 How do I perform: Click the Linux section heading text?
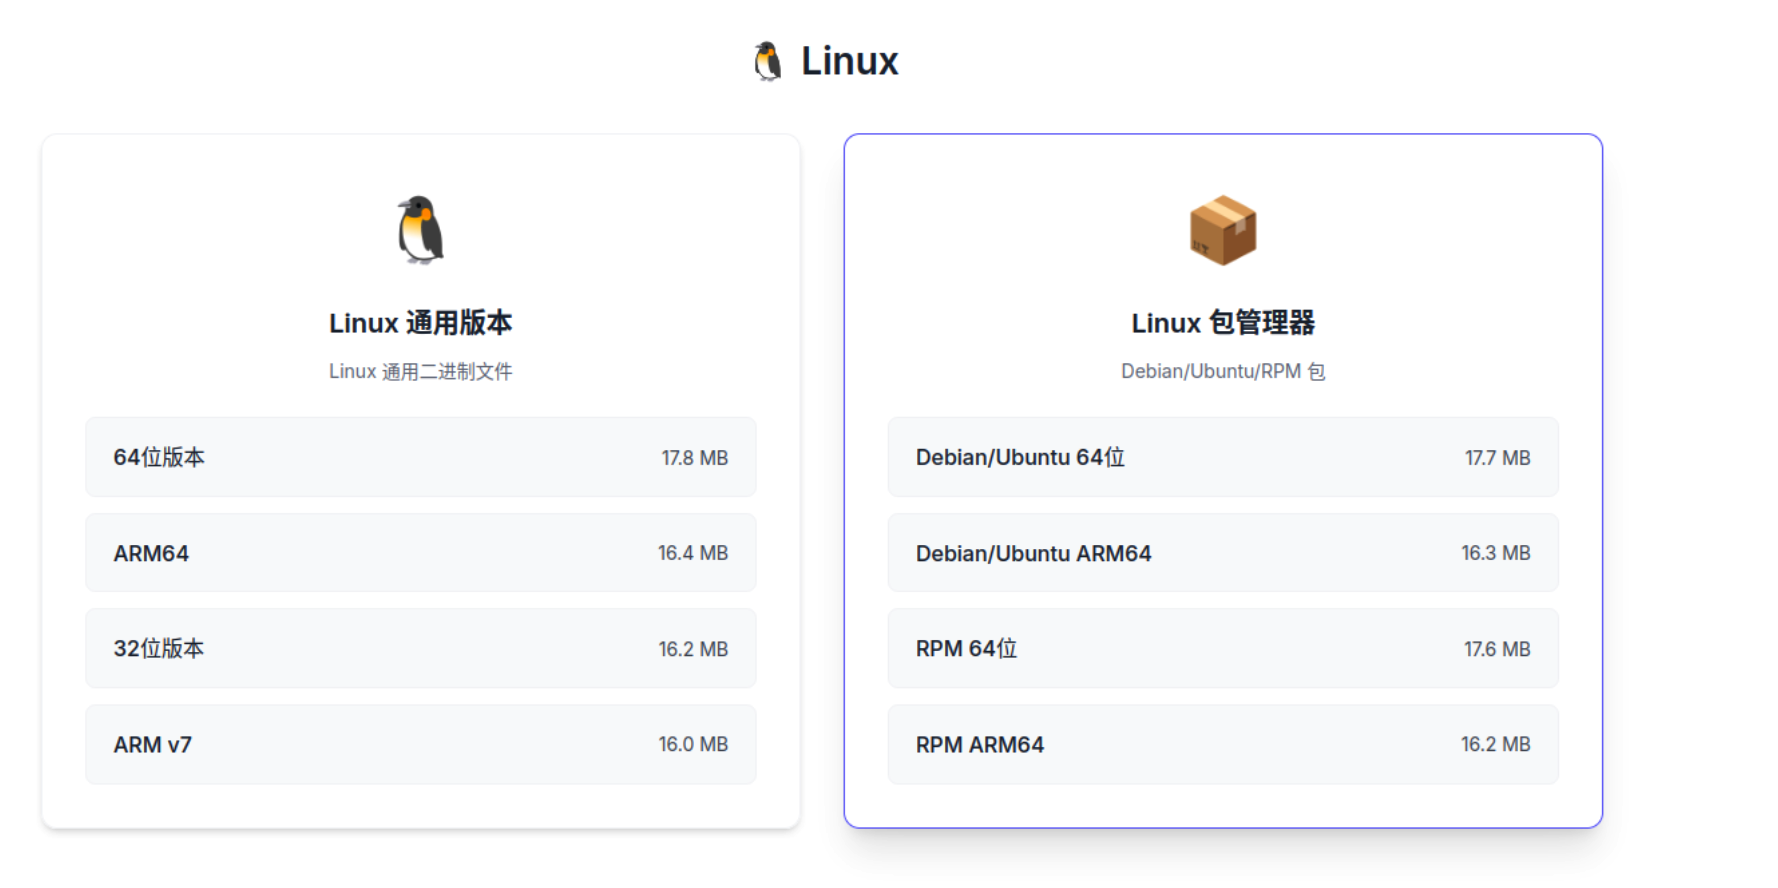849,61
